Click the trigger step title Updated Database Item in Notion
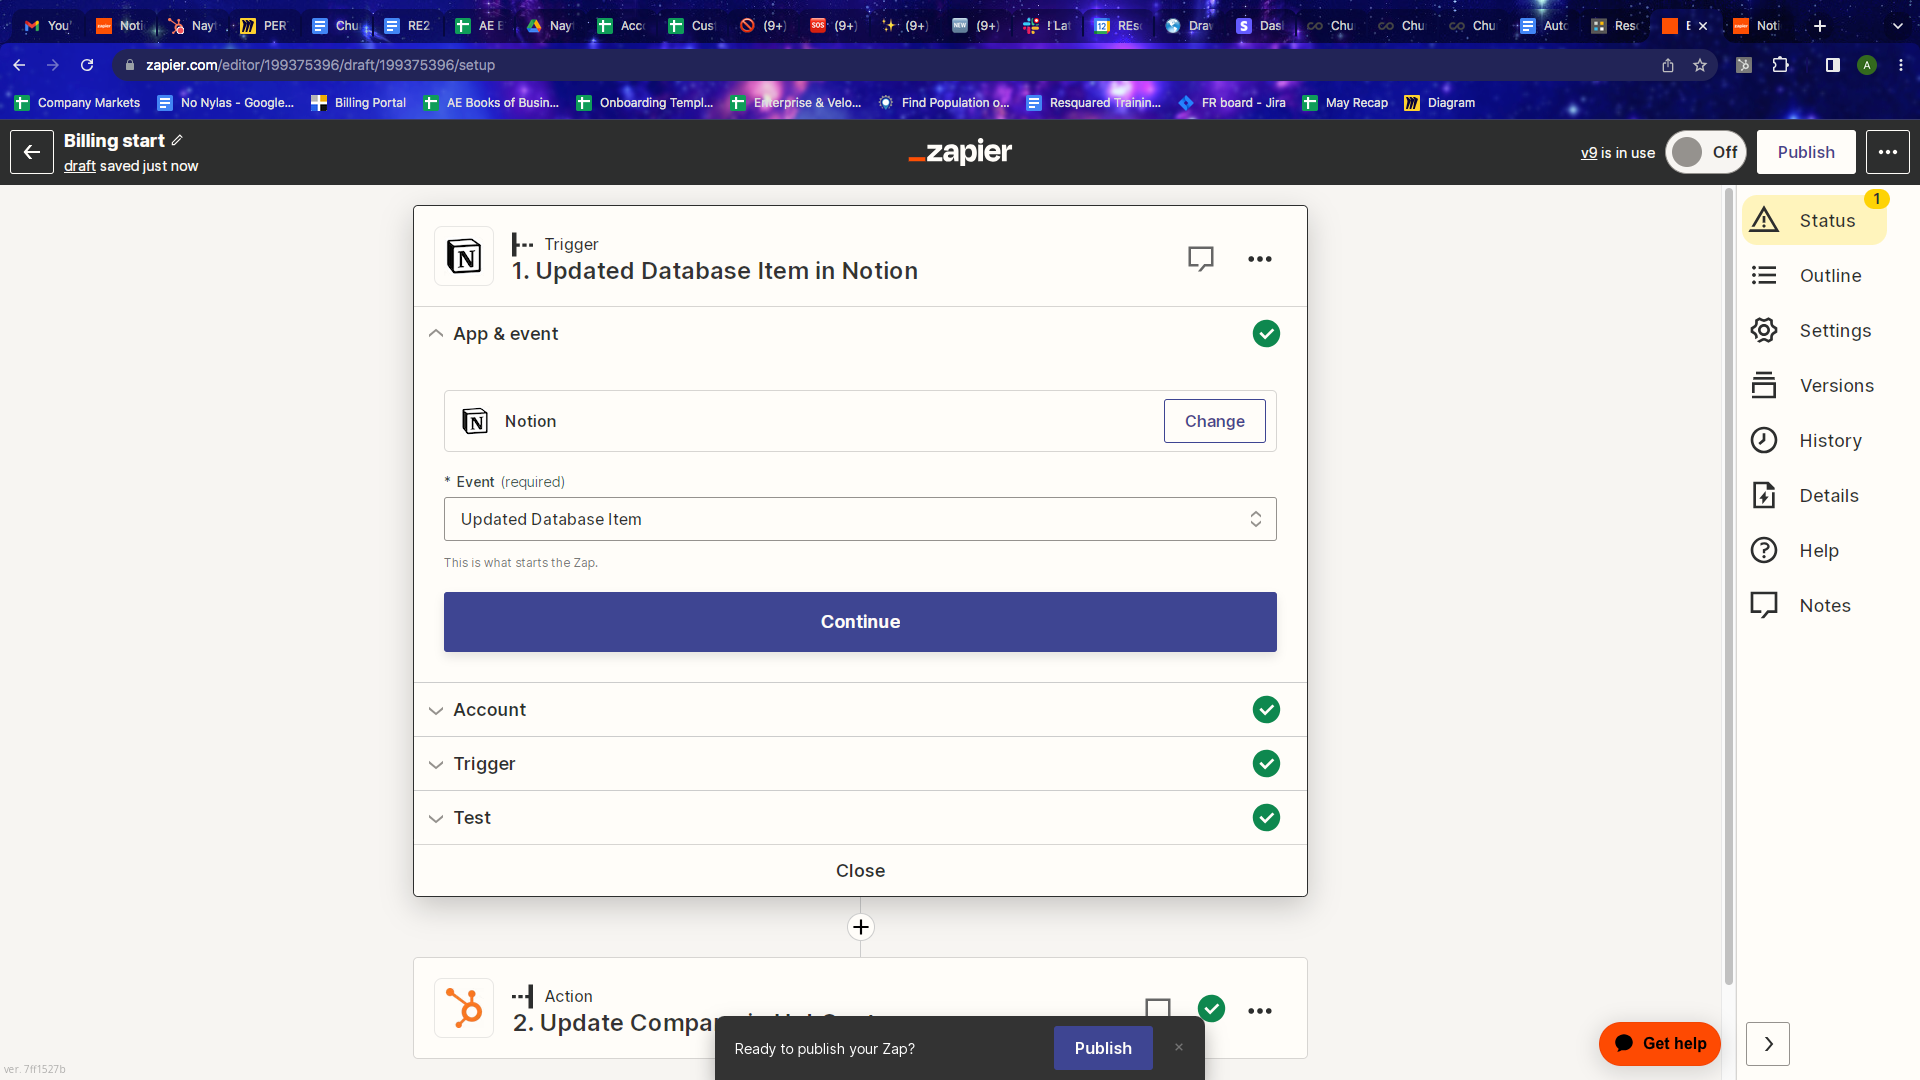The image size is (1920, 1080). (x=715, y=271)
